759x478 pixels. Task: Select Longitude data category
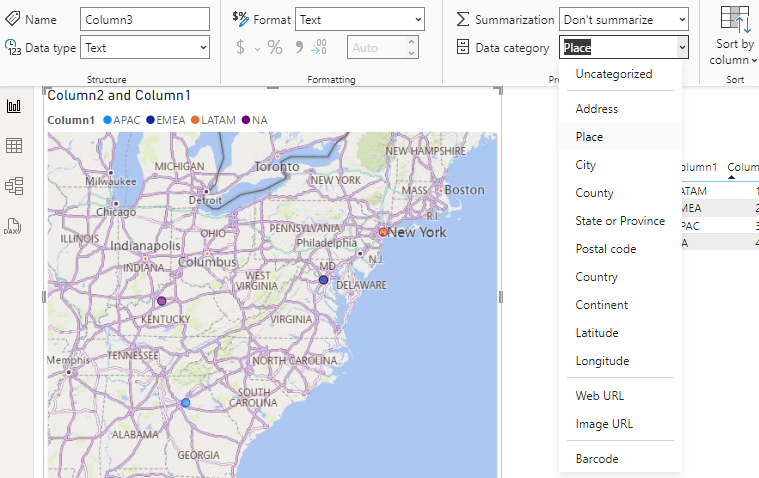(620, 361)
